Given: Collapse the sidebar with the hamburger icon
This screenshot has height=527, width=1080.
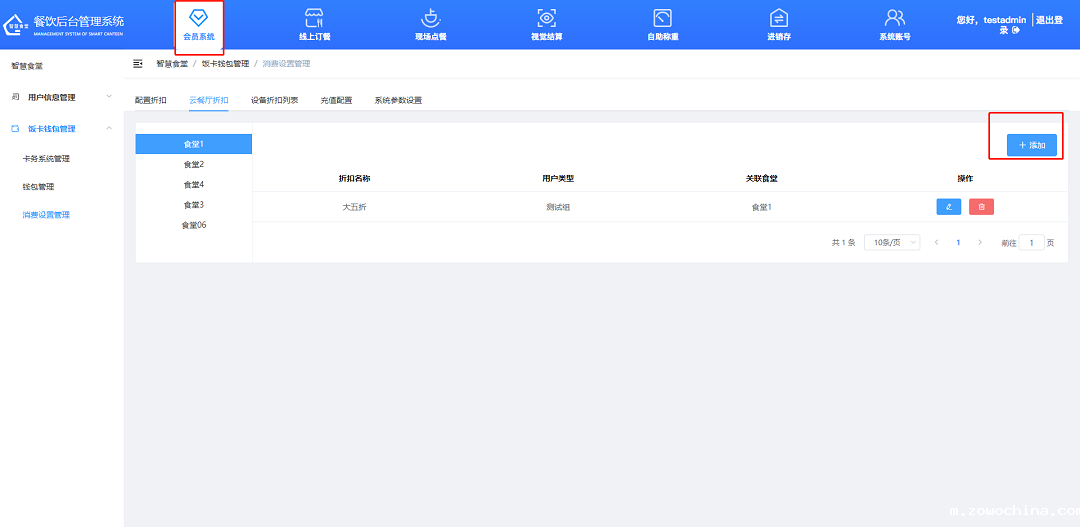Looking at the screenshot, I should [138, 64].
